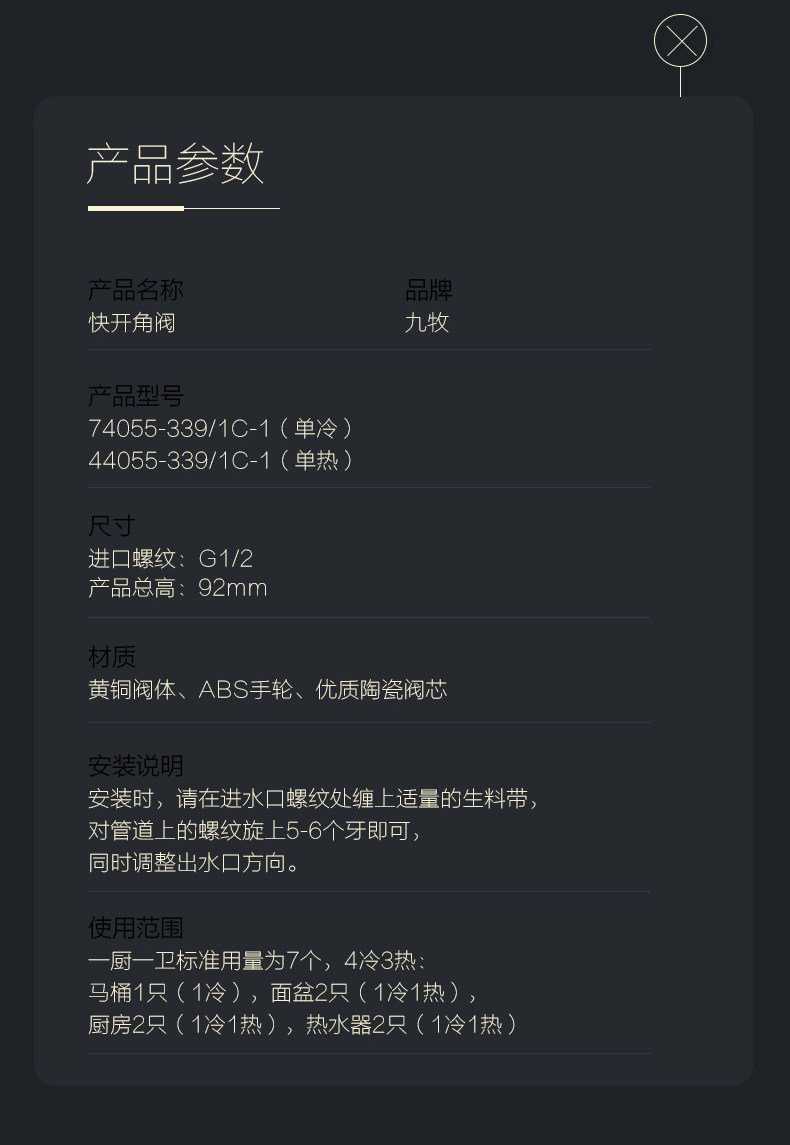Image resolution: width=790 pixels, height=1145 pixels.
Task: Click the line mentioning 生料带
Action: (314, 798)
